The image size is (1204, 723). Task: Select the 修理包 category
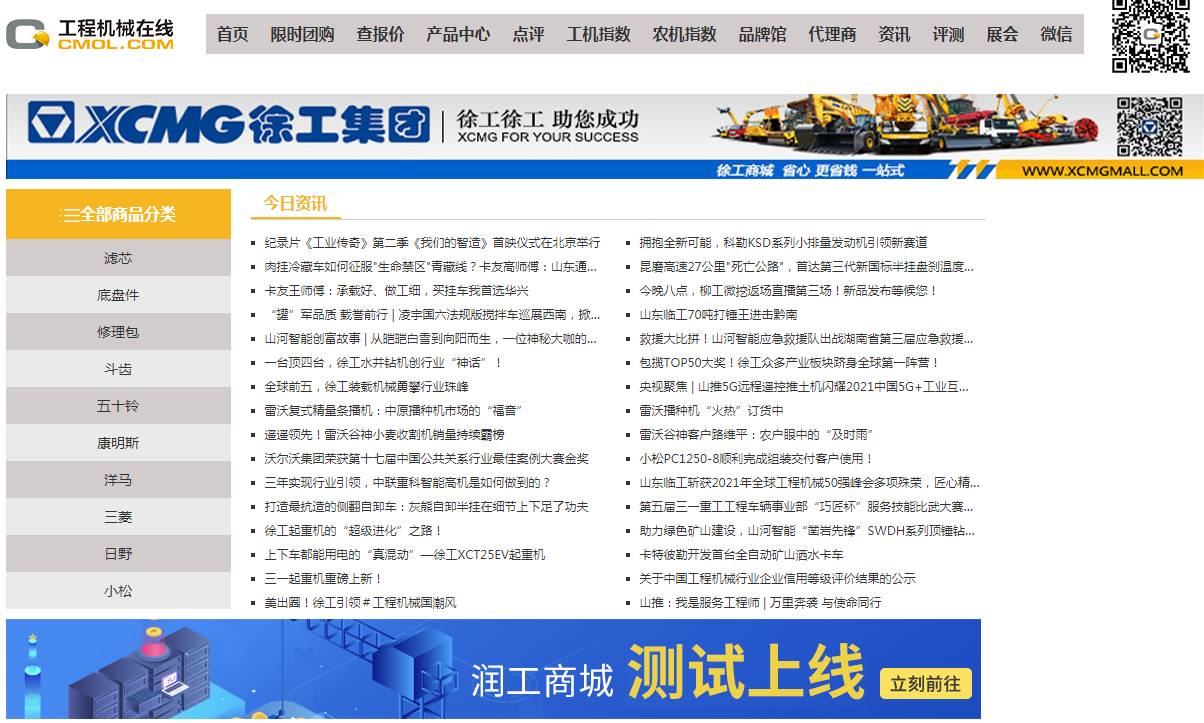pyautogui.click(x=118, y=332)
